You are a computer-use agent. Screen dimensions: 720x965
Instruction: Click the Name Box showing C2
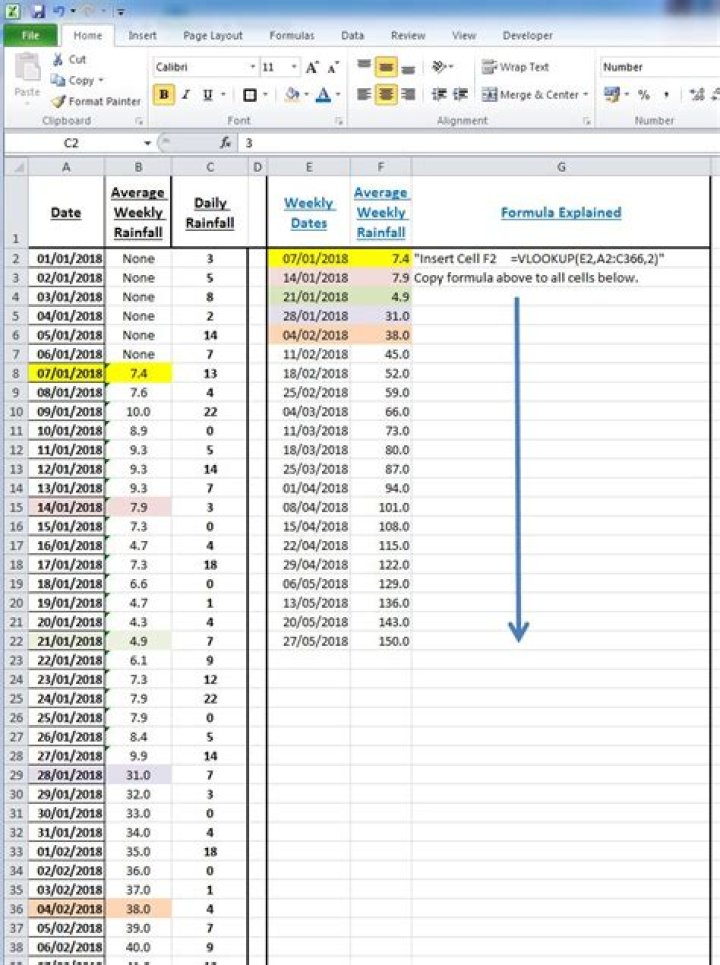pos(72,143)
